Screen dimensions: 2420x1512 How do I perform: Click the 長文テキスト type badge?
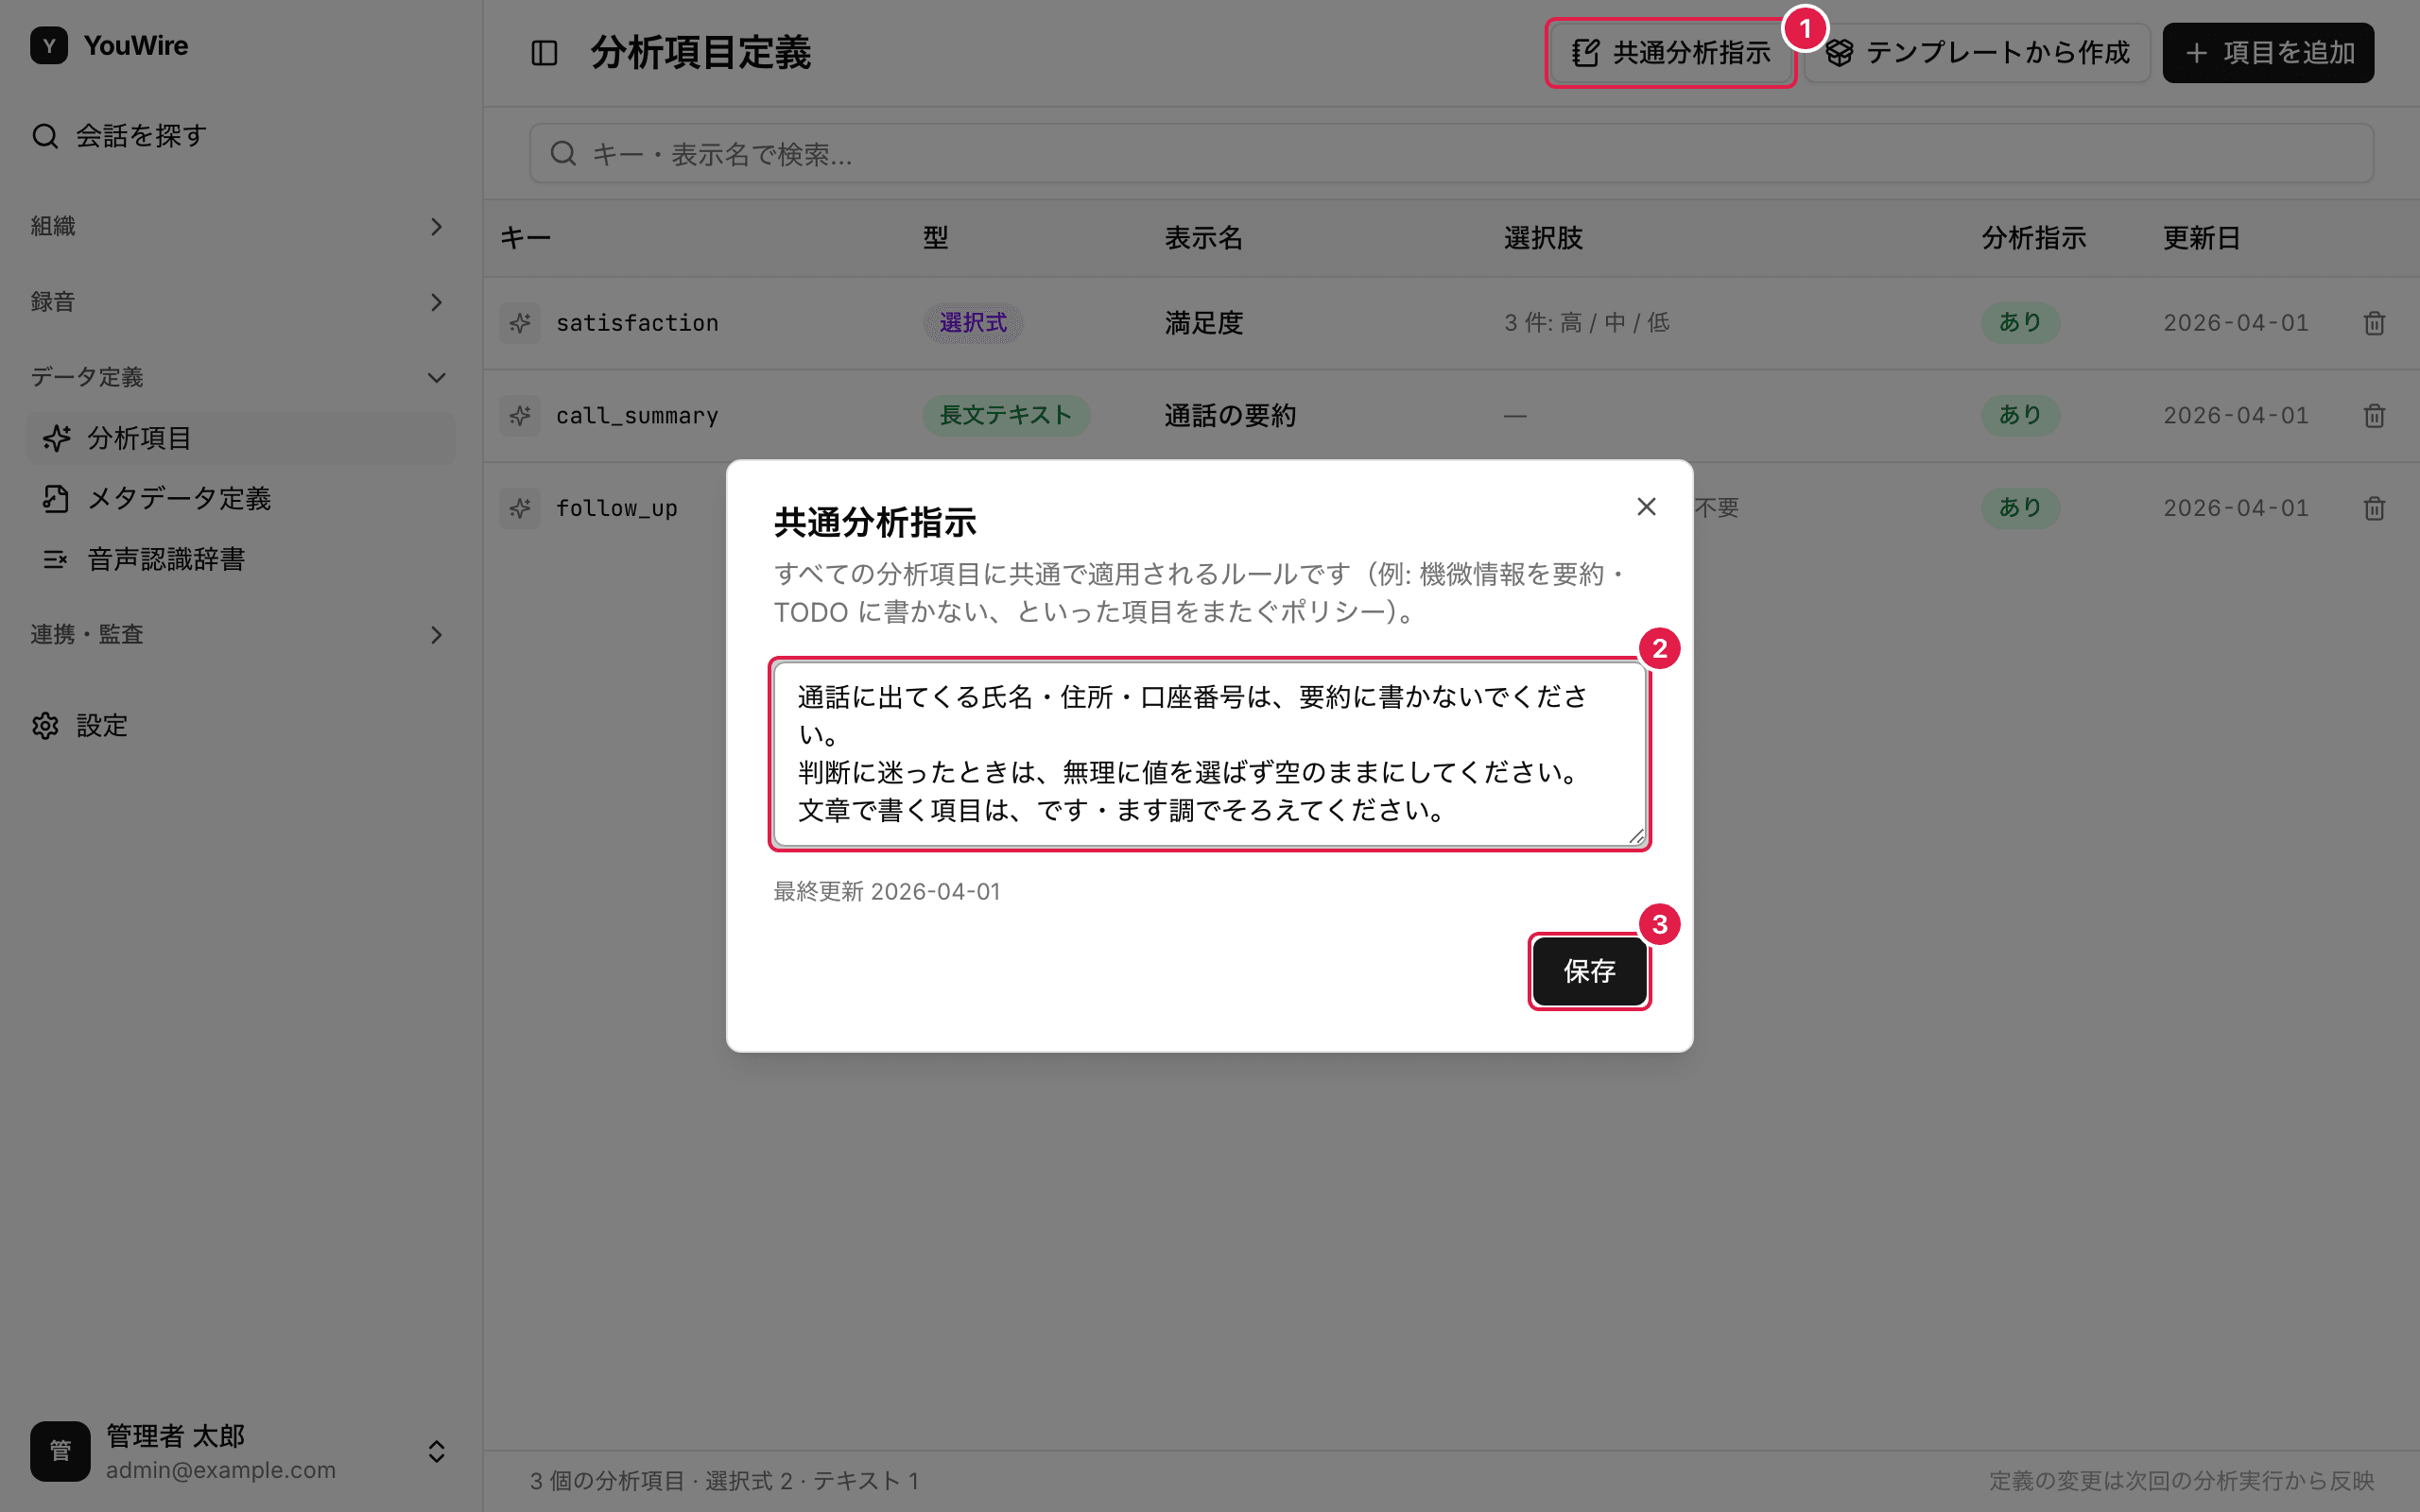(x=1005, y=416)
